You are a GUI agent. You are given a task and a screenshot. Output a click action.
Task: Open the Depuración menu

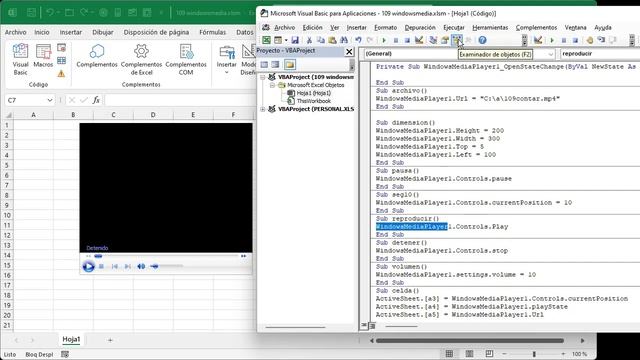[420, 27]
